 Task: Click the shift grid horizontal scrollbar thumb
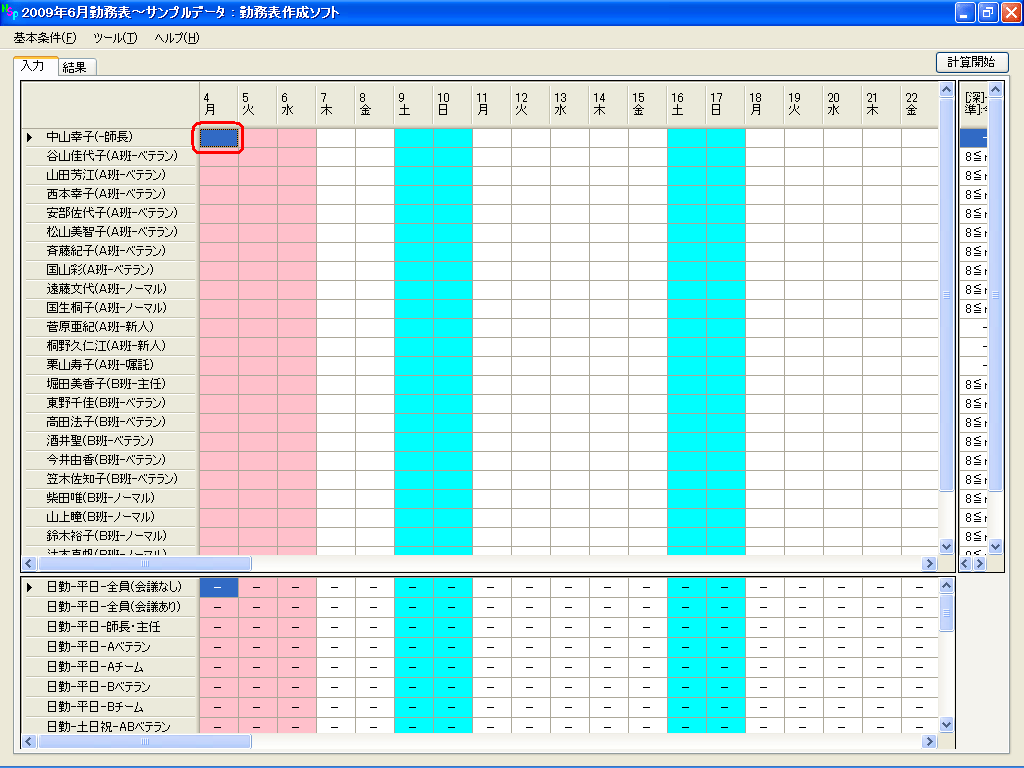click(x=144, y=741)
